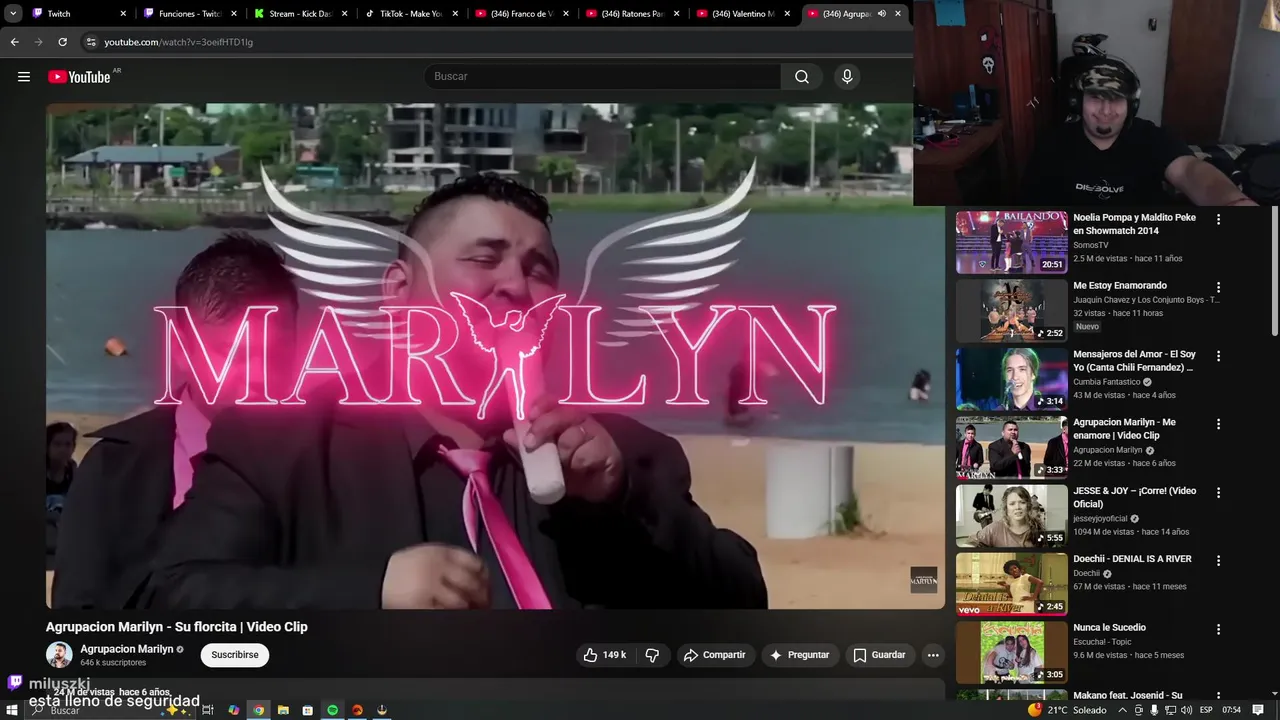Open the Agrupacion Marilyn channel avatar
This screenshot has width=1280, height=720.
point(59,655)
